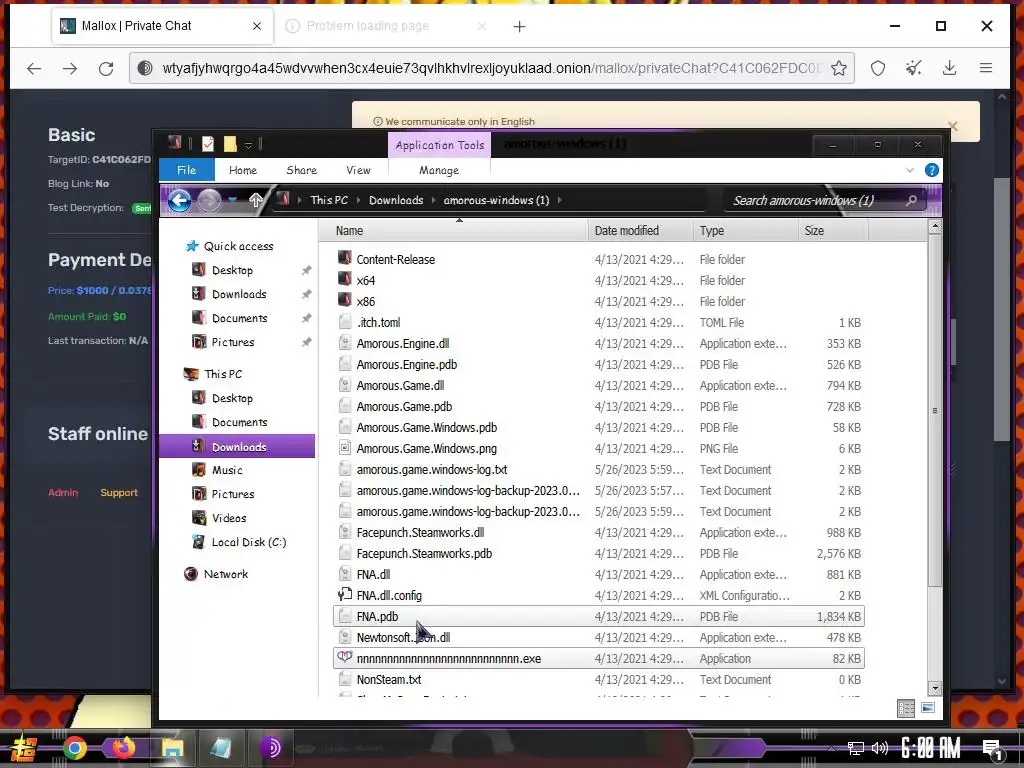Open browser downloads arrow icon
This screenshot has height=768, width=1024.
click(x=950, y=68)
